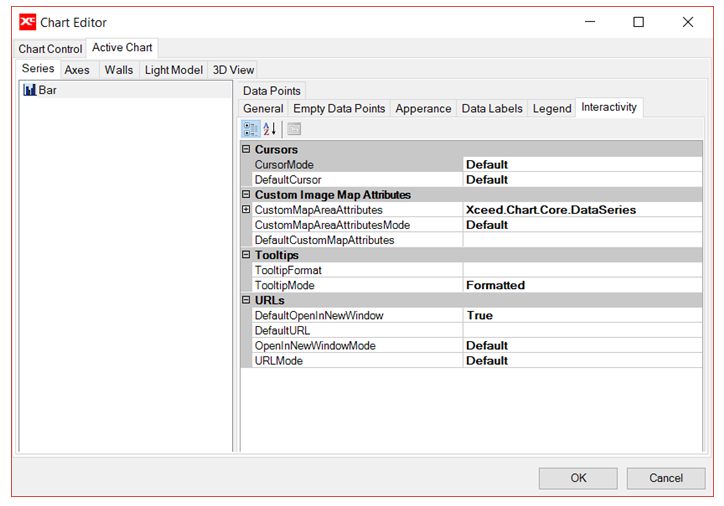Click OpenInNewWindowMode value Default

pyautogui.click(x=583, y=346)
